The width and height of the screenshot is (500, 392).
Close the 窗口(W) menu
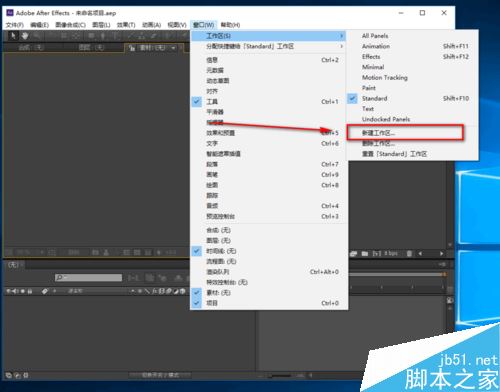coord(203,25)
